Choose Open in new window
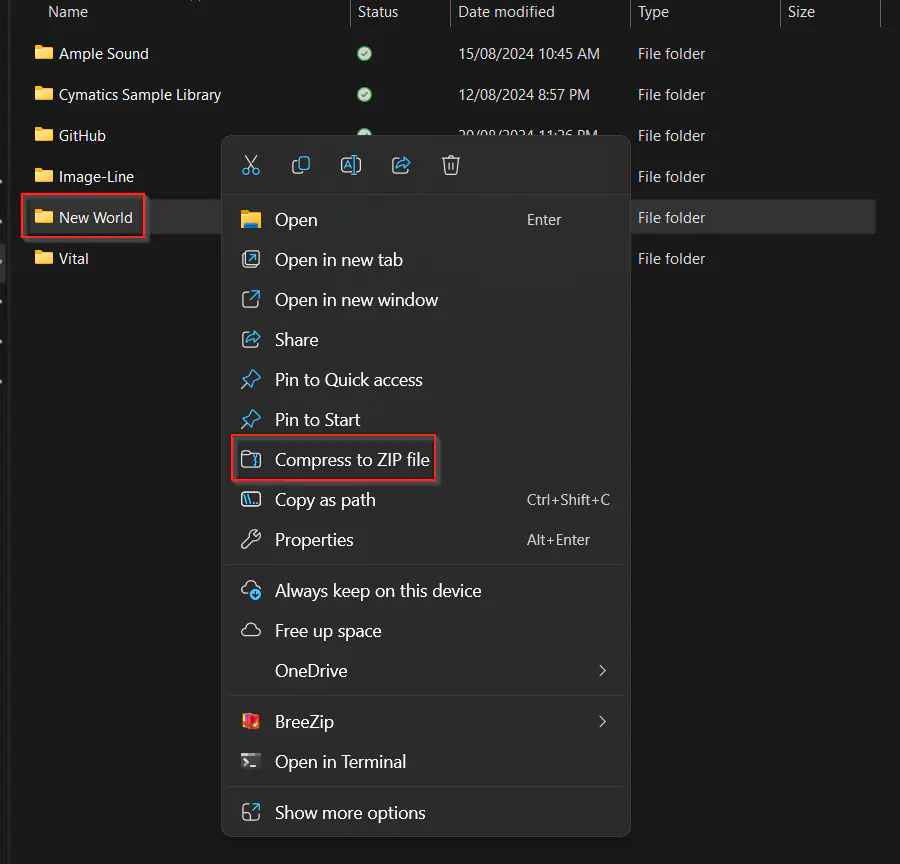900x864 pixels. click(x=356, y=300)
